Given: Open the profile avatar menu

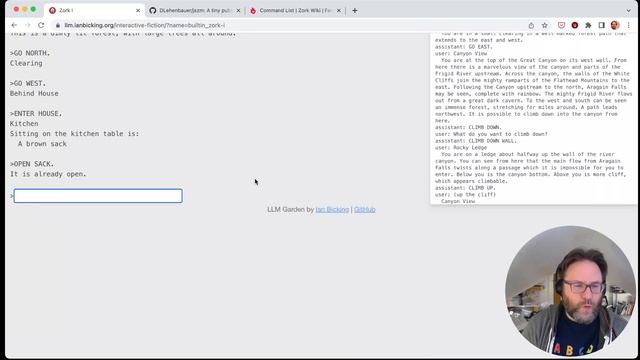Looking at the screenshot, I should tap(615, 25).
